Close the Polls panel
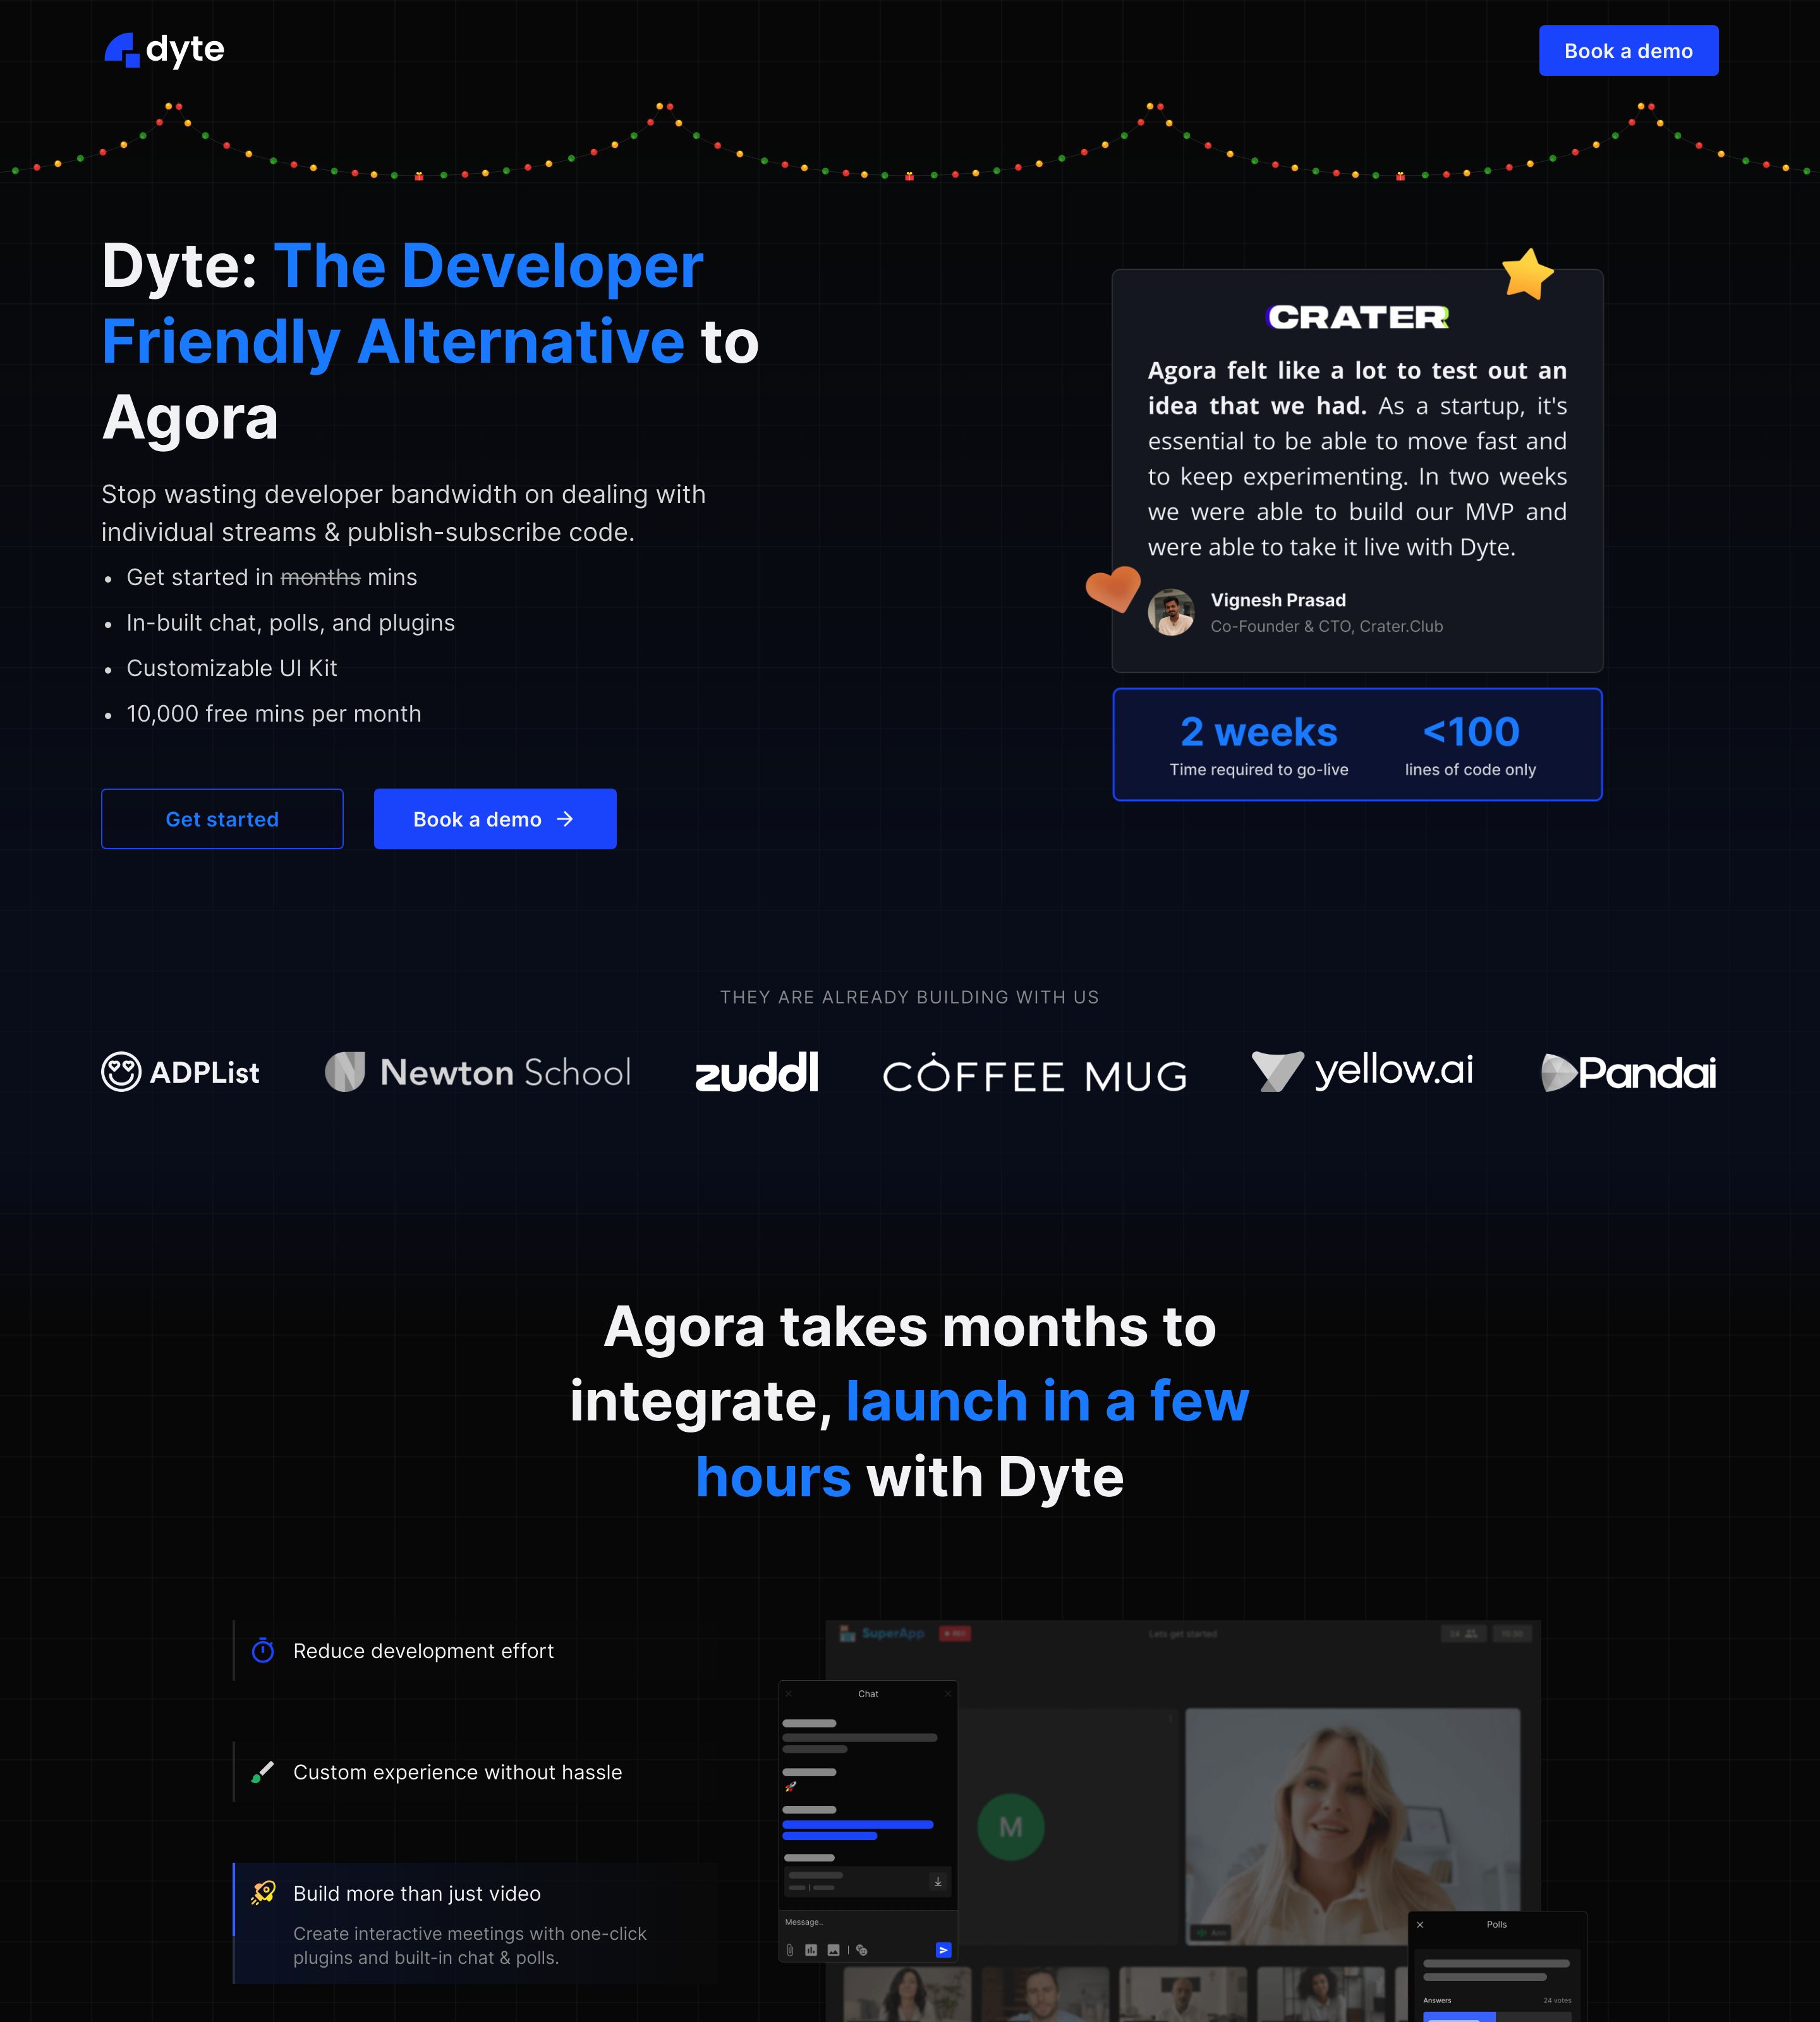 click(1420, 1925)
